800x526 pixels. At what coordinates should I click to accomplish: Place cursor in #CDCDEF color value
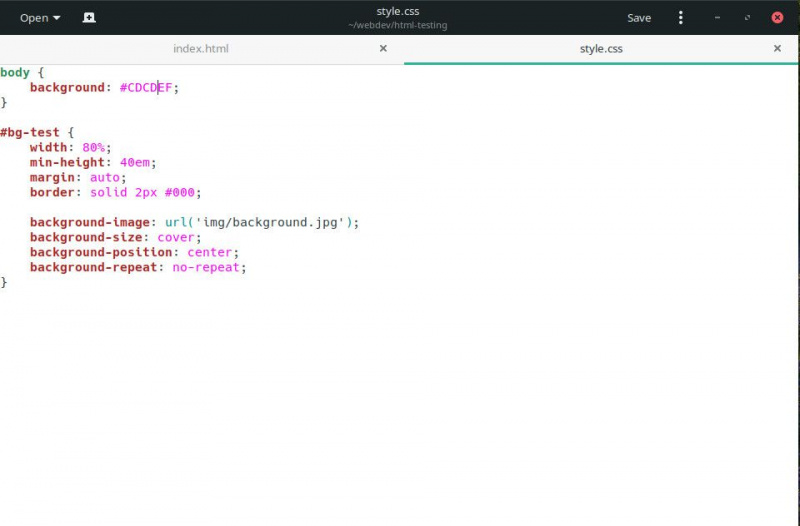click(x=146, y=88)
